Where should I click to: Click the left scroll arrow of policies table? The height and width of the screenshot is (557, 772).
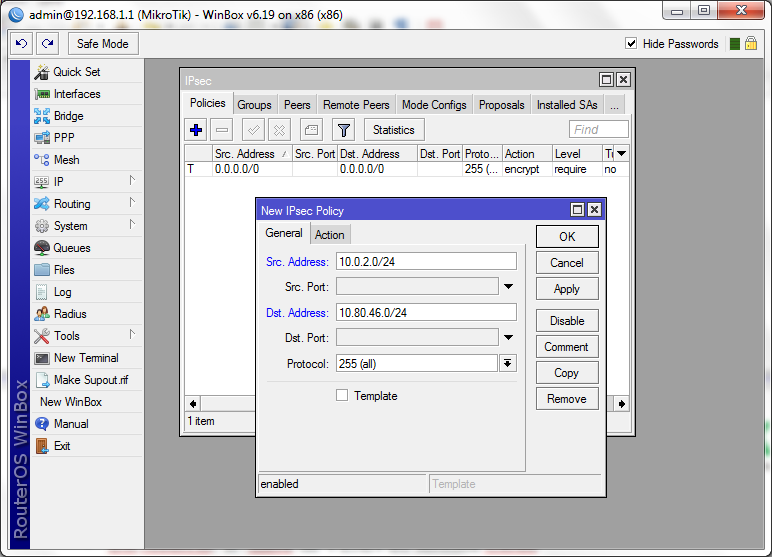click(193, 404)
